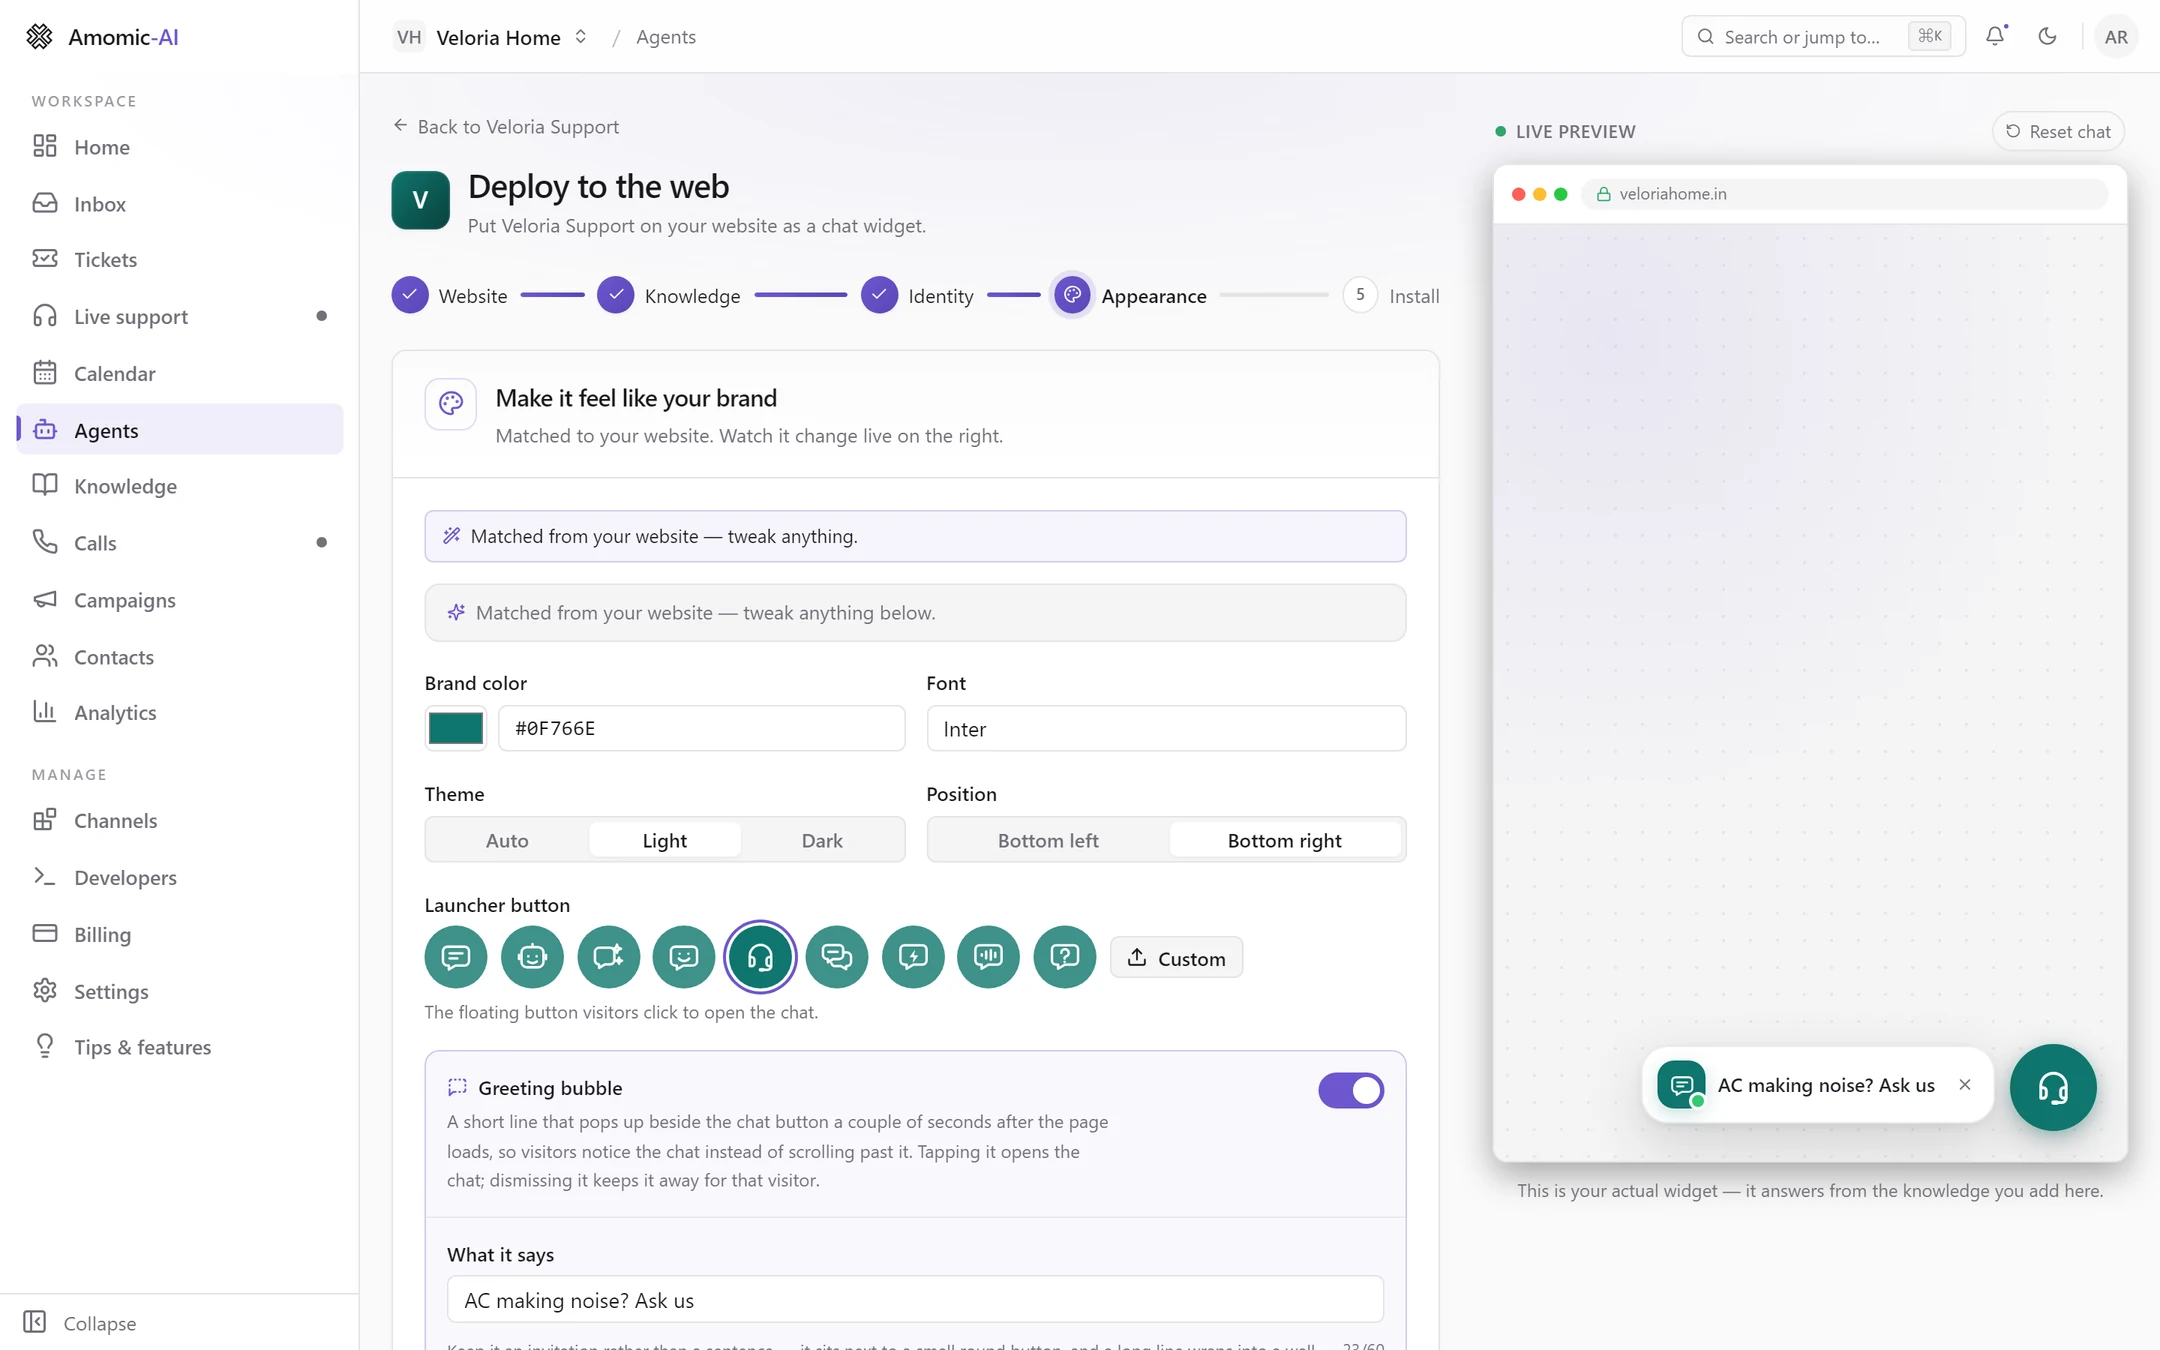Click the What it says text field
This screenshot has width=2160, height=1350.
pyautogui.click(x=915, y=1300)
